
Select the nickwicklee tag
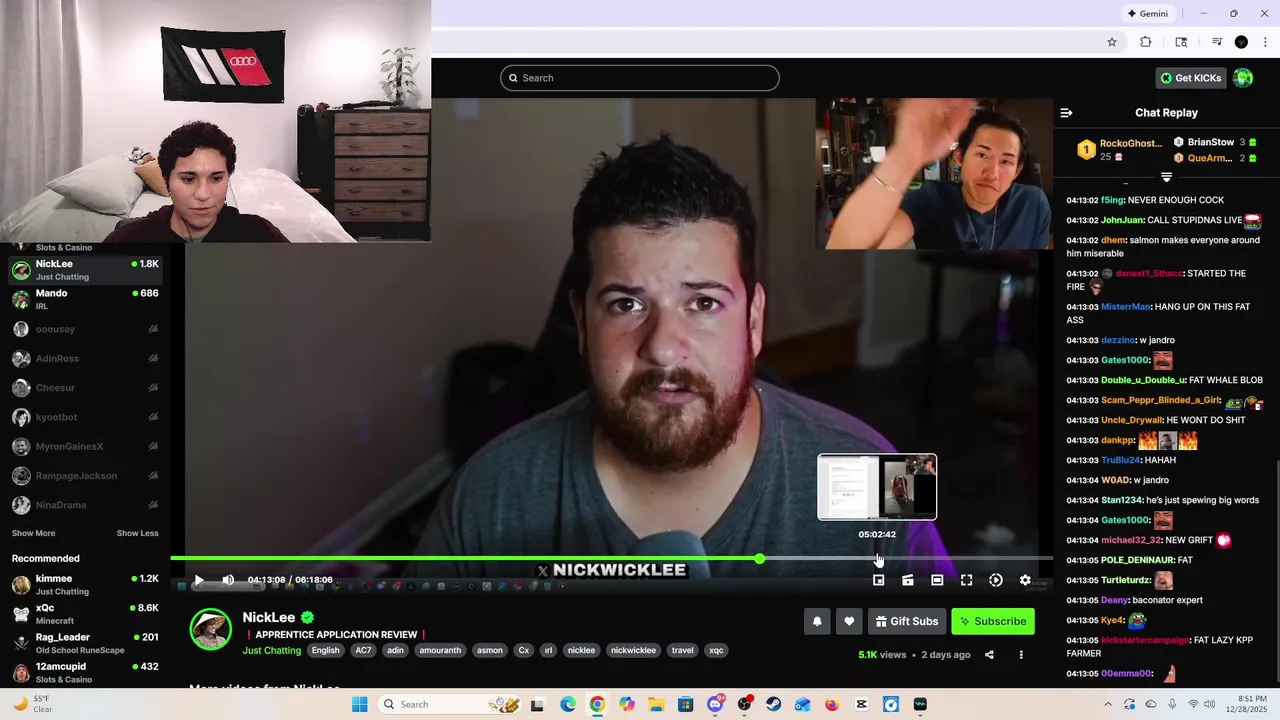pos(633,650)
